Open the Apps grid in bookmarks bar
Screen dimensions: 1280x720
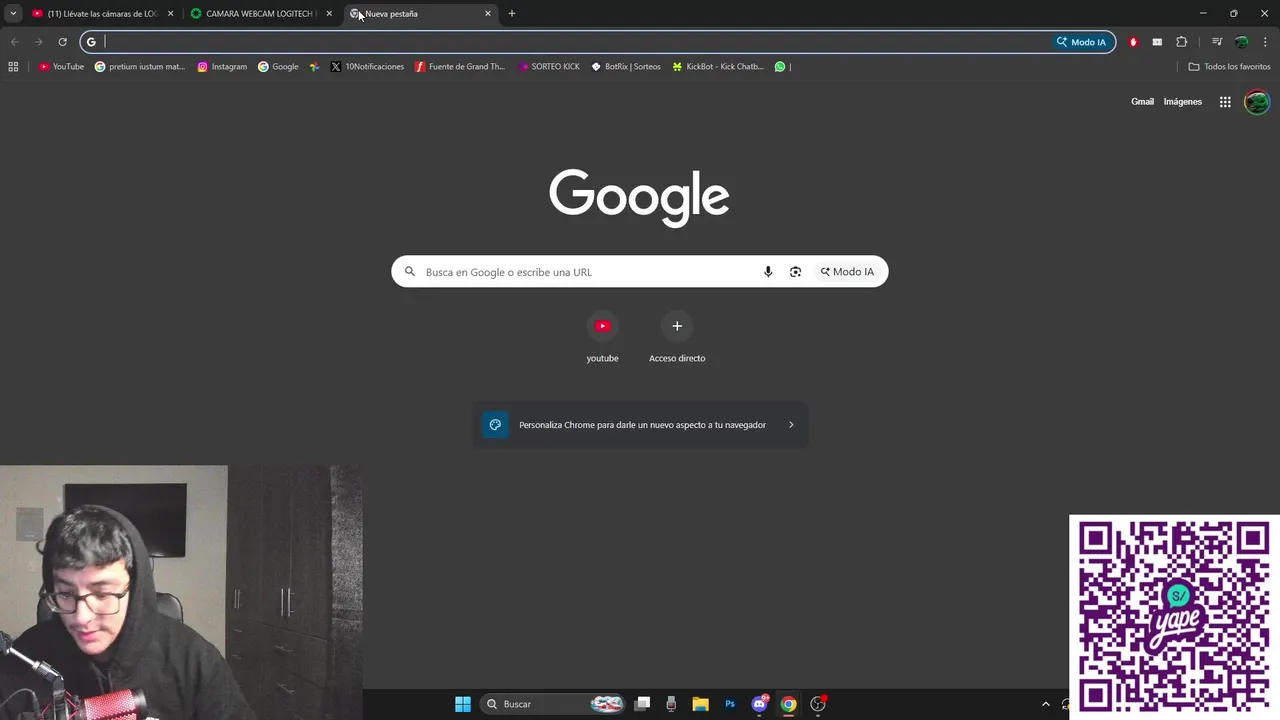tap(13, 67)
